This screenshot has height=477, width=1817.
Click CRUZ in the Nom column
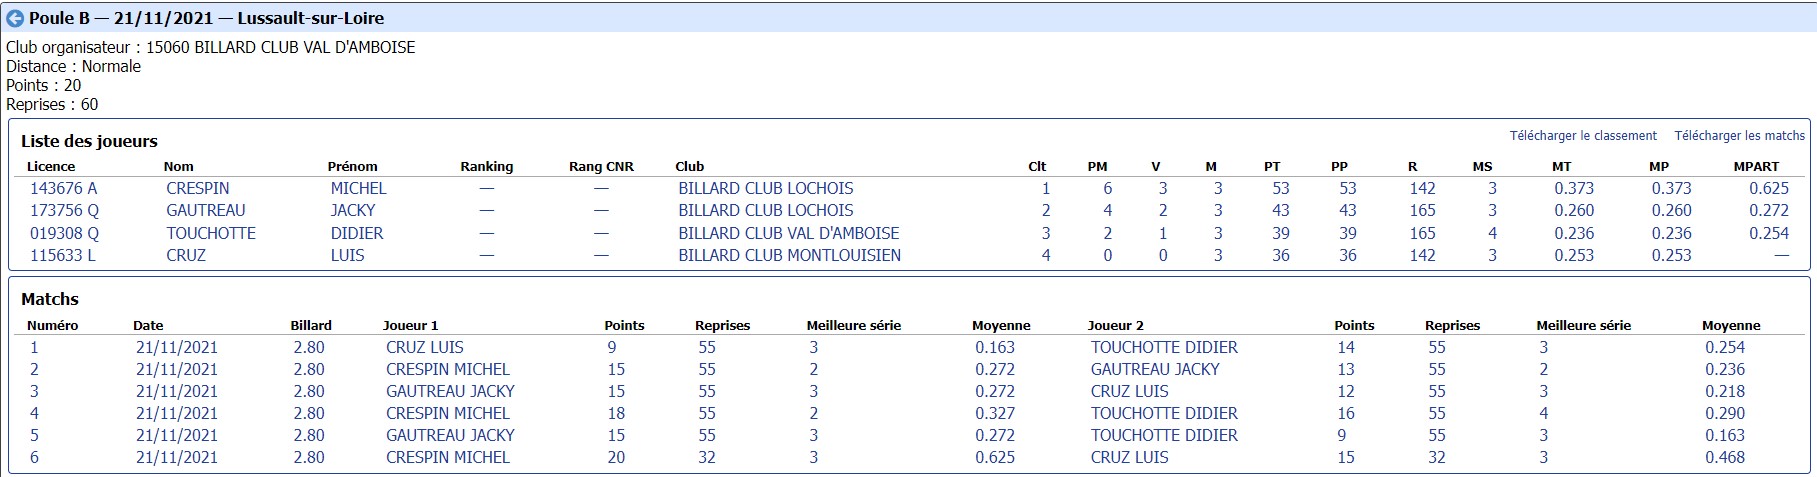coord(186,255)
